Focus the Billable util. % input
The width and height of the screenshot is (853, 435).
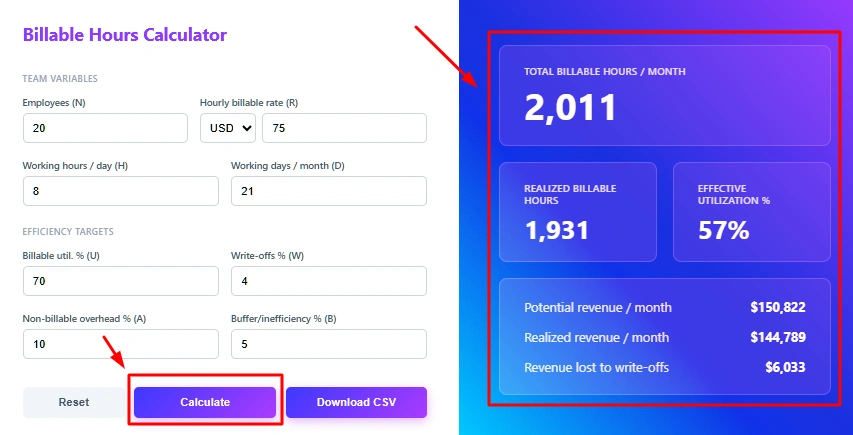point(120,281)
